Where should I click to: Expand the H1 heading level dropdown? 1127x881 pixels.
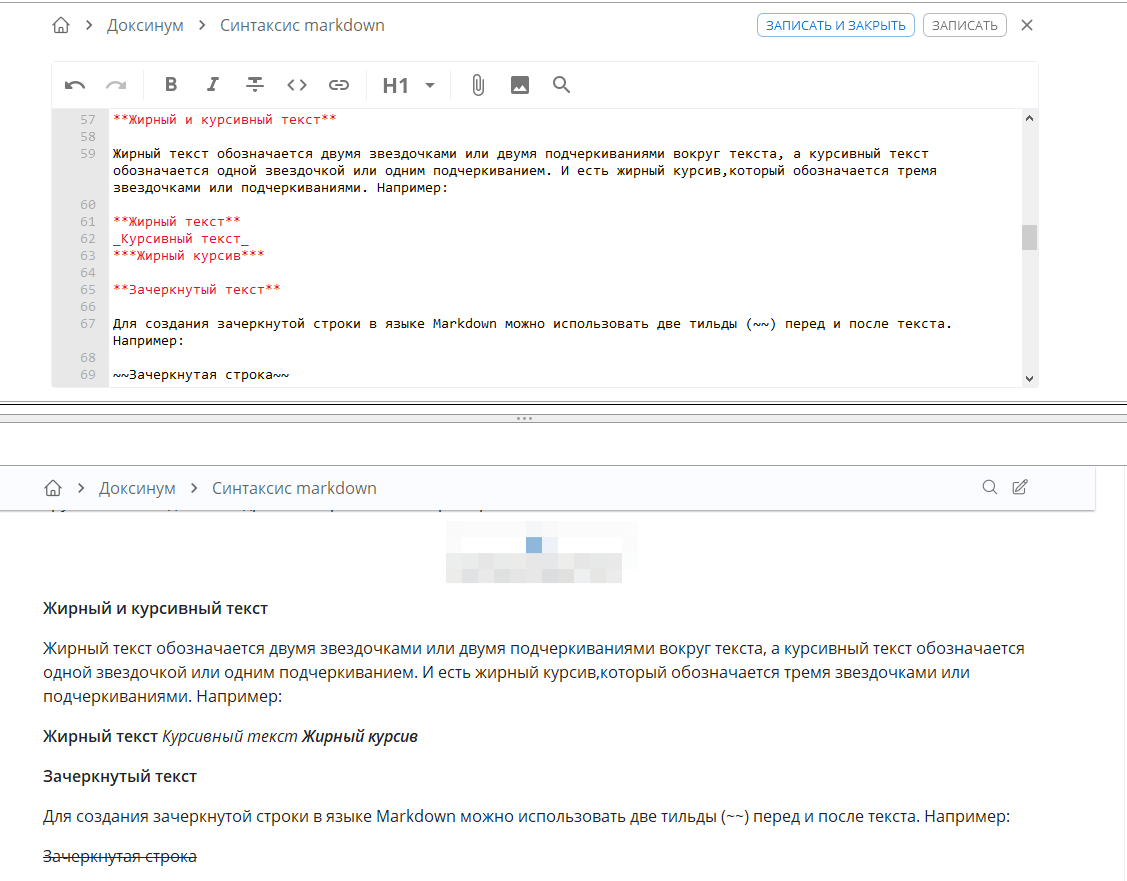point(430,86)
